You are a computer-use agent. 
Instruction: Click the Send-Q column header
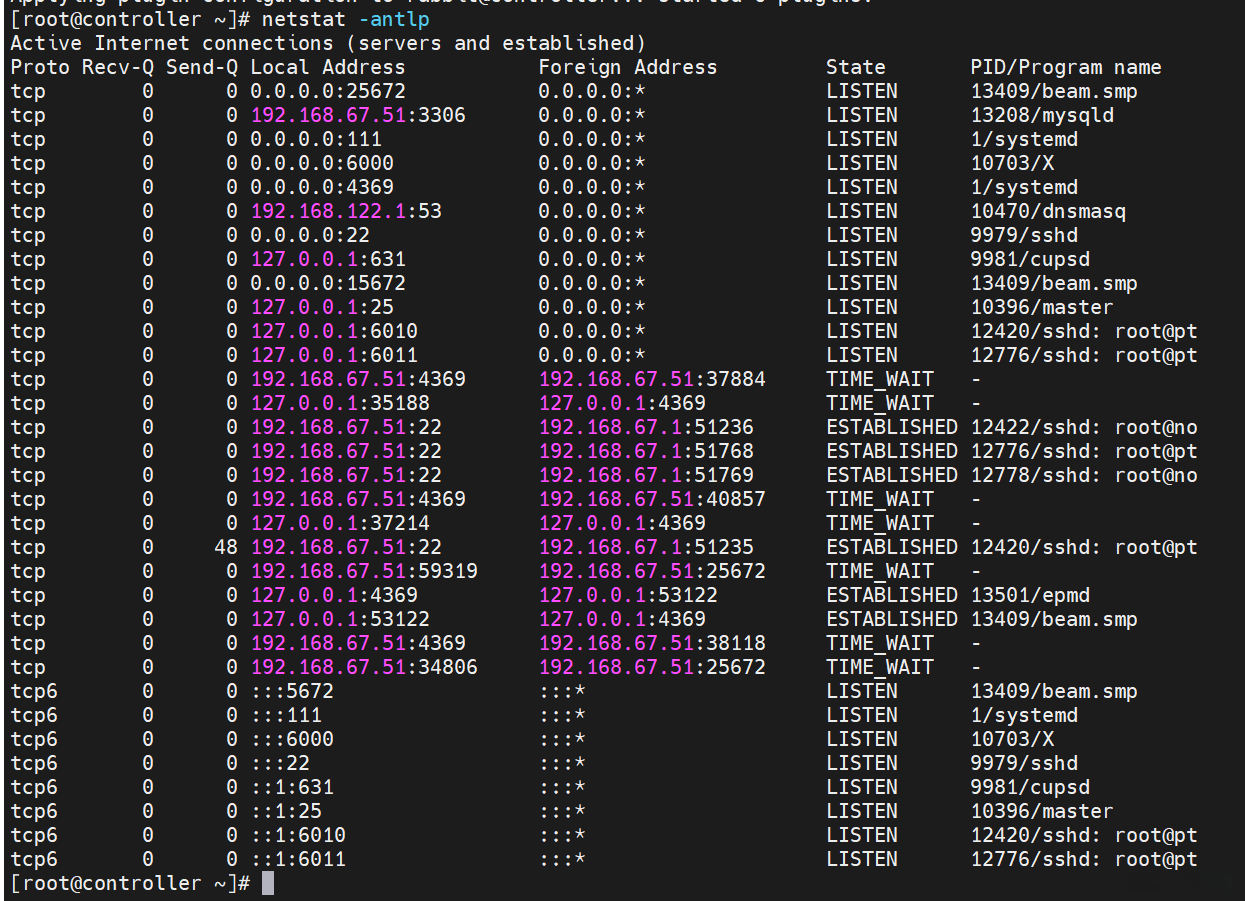click(x=202, y=68)
